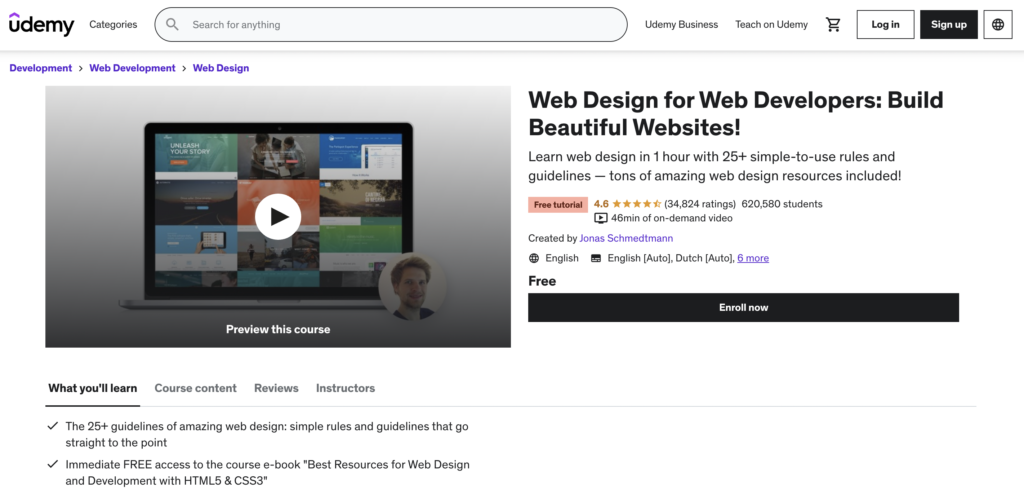Open Udemy Business link
This screenshot has width=1024, height=494.
tap(681, 24)
